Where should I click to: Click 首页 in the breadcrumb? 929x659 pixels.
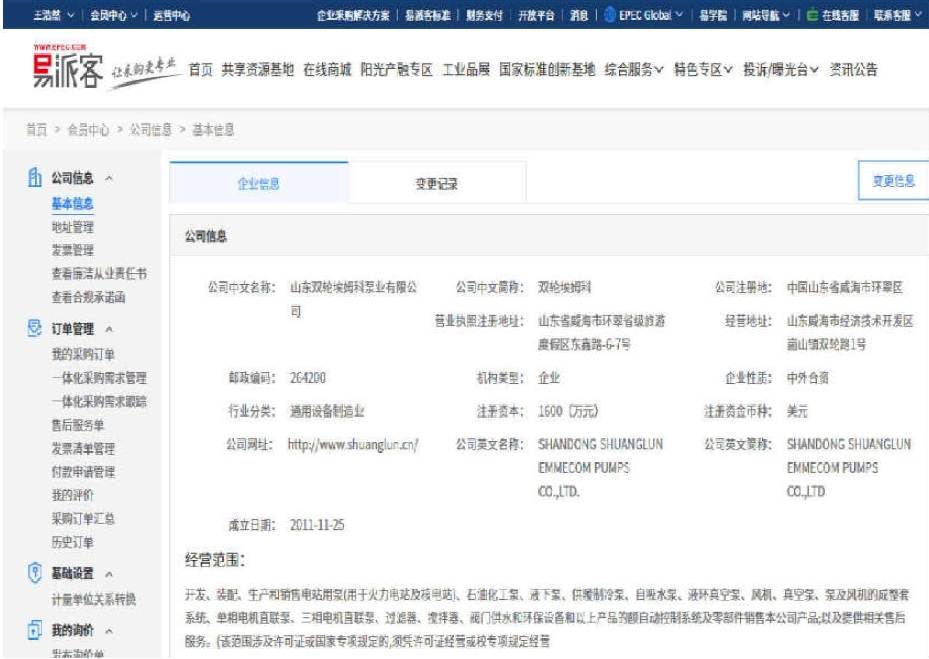click(36, 130)
